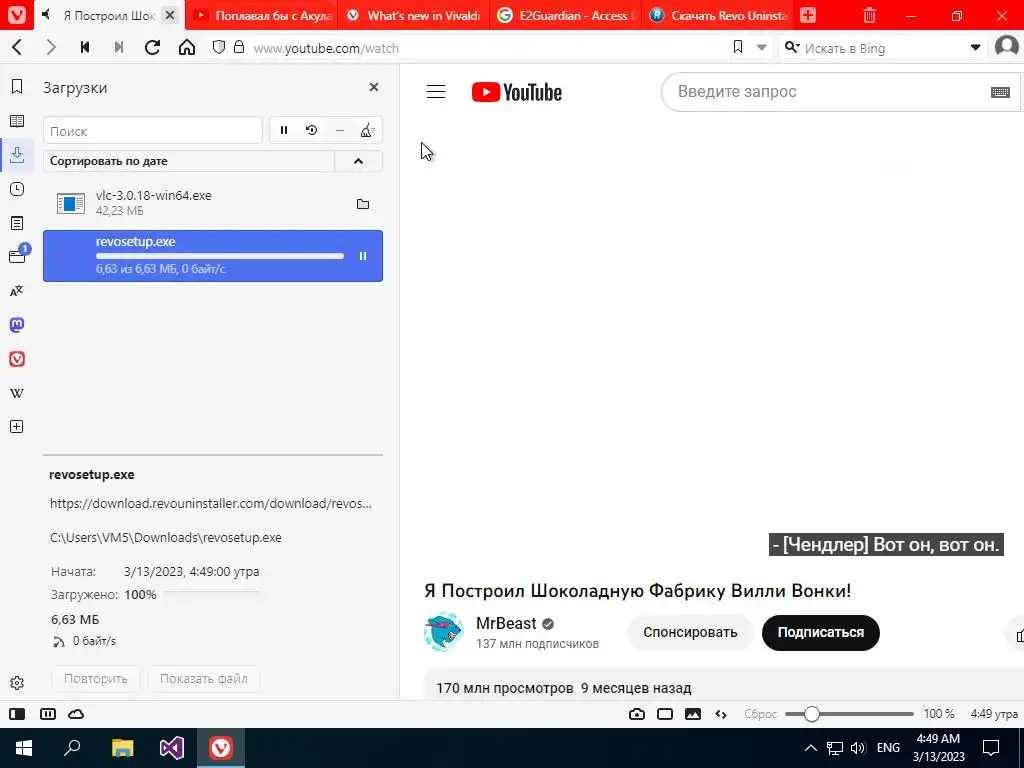Click the Спонсировать button
The height and width of the screenshot is (768, 1024).
(690, 632)
